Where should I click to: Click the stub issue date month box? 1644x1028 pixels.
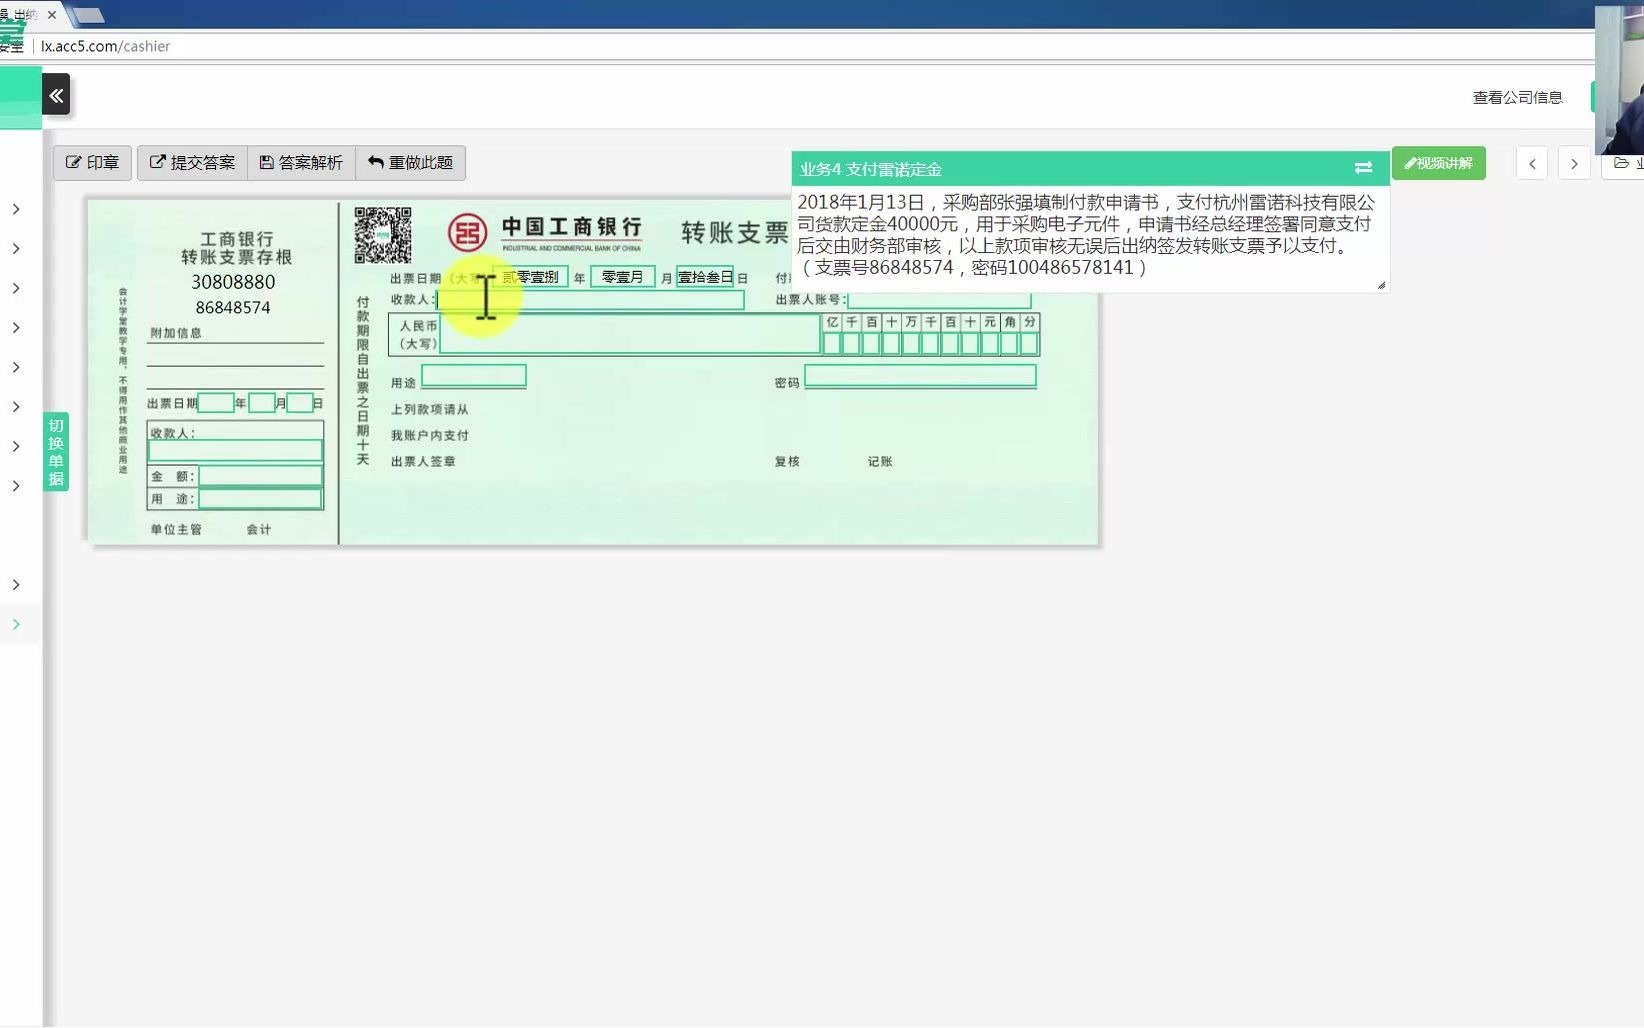tap(262, 403)
